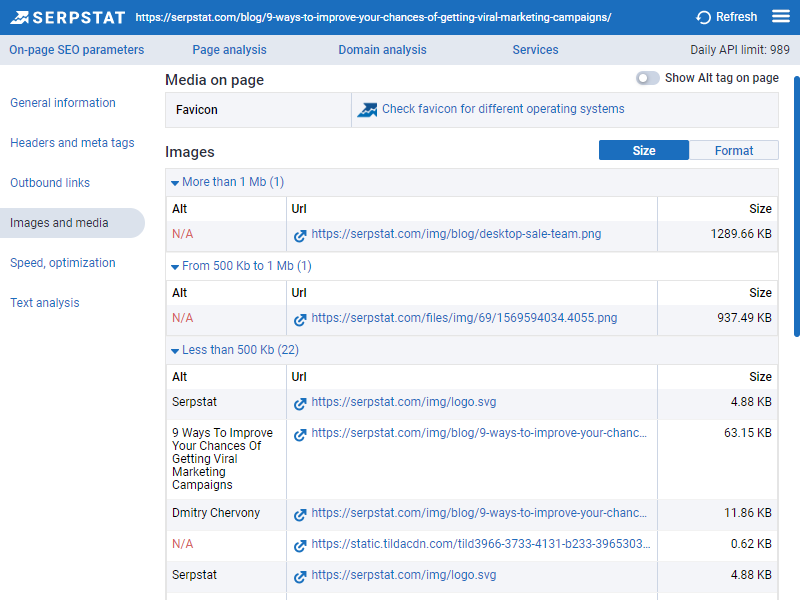Go to Outbound links section

(50, 183)
